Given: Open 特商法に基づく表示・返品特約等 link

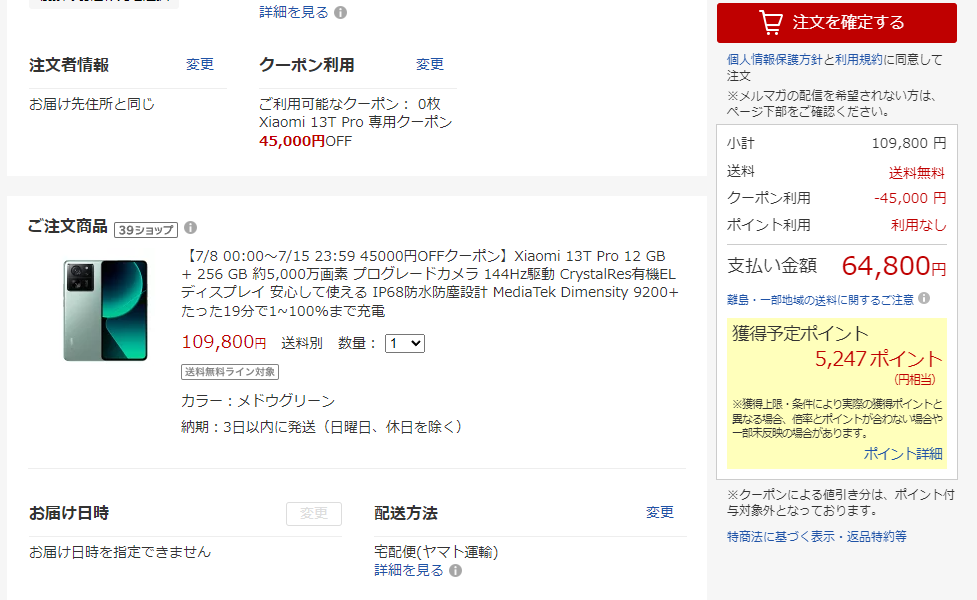Looking at the screenshot, I should point(816,536).
